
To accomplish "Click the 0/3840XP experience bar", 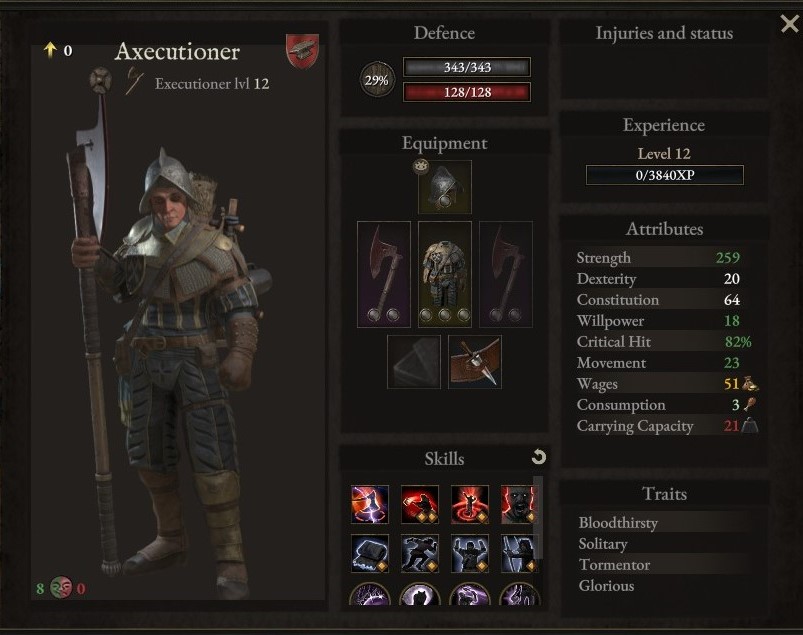I will [x=665, y=175].
